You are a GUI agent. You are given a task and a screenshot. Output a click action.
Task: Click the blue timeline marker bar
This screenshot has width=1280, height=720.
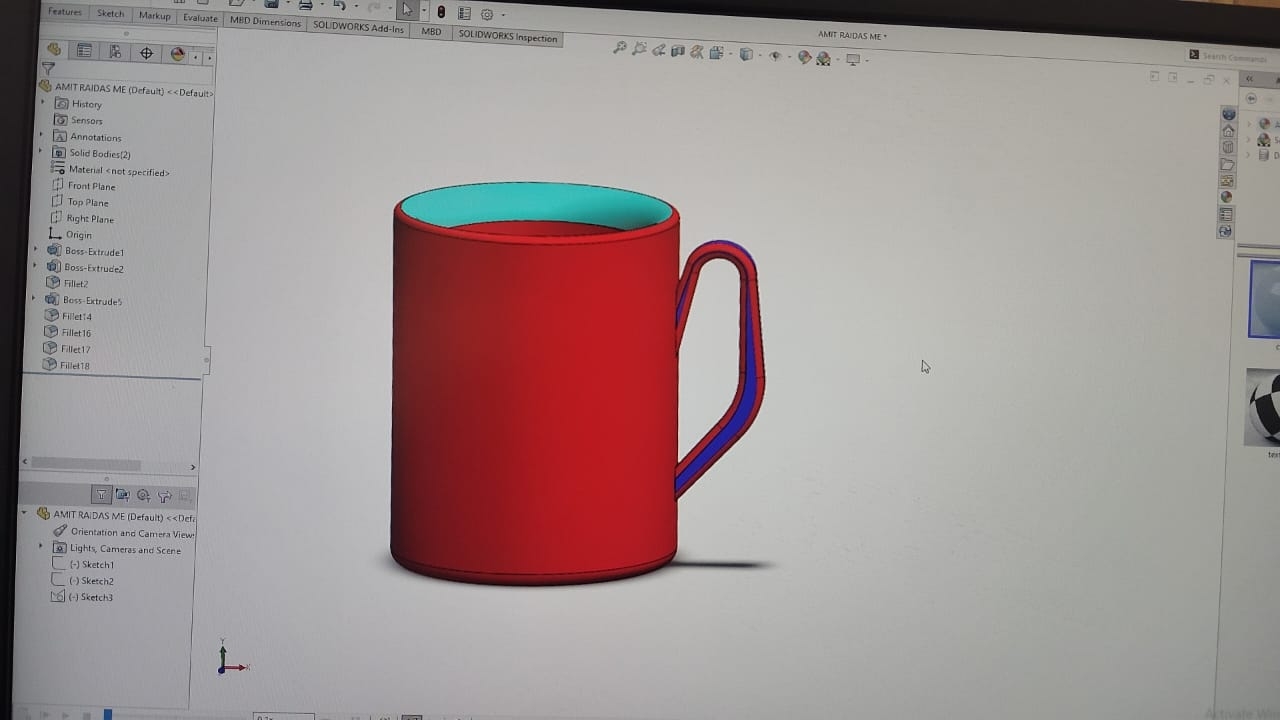click(x=107, y=714)
